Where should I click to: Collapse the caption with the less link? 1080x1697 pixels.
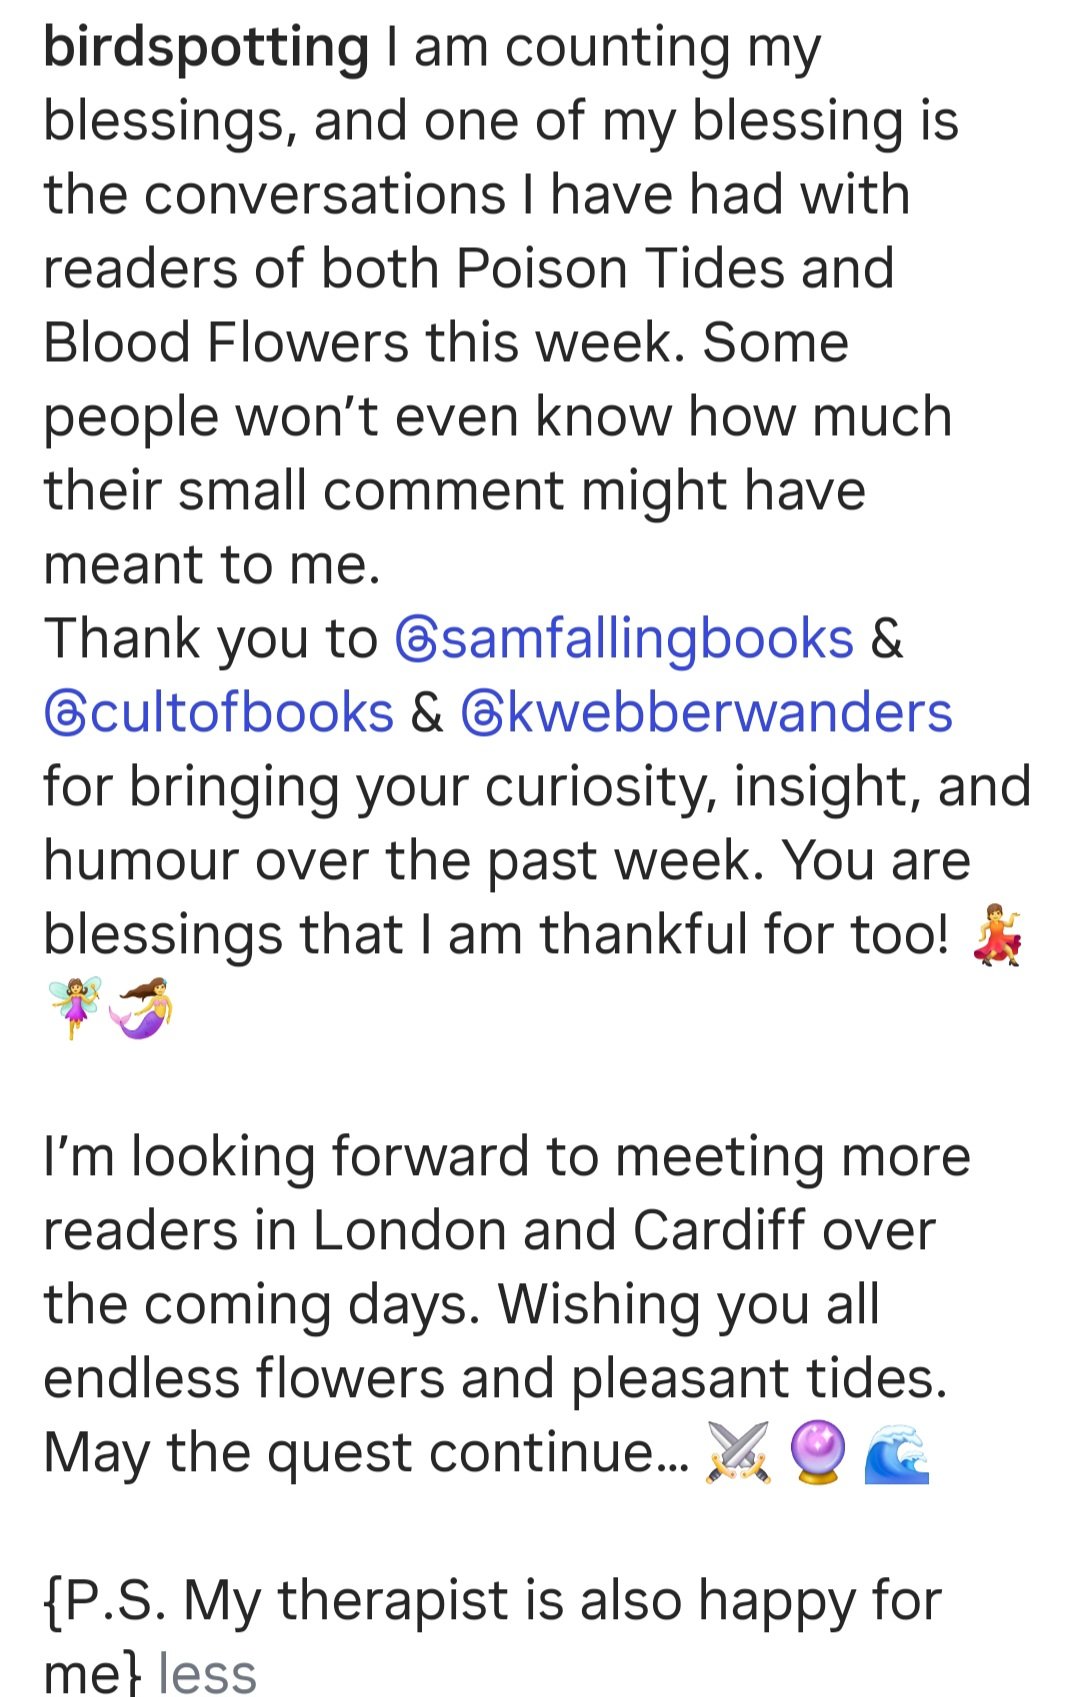pos(207,1673)
